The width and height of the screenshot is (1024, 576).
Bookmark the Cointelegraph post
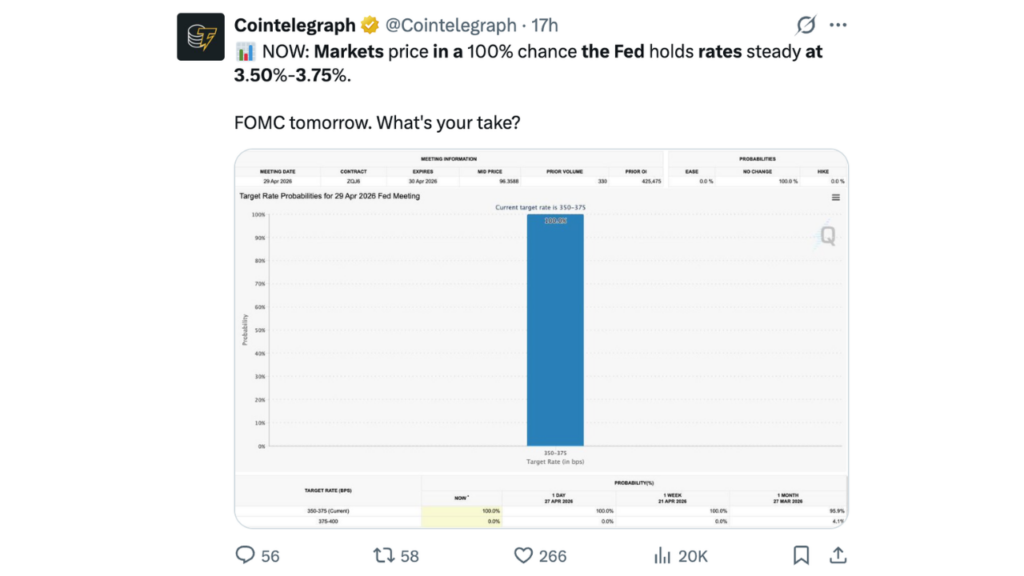(800, 555)
